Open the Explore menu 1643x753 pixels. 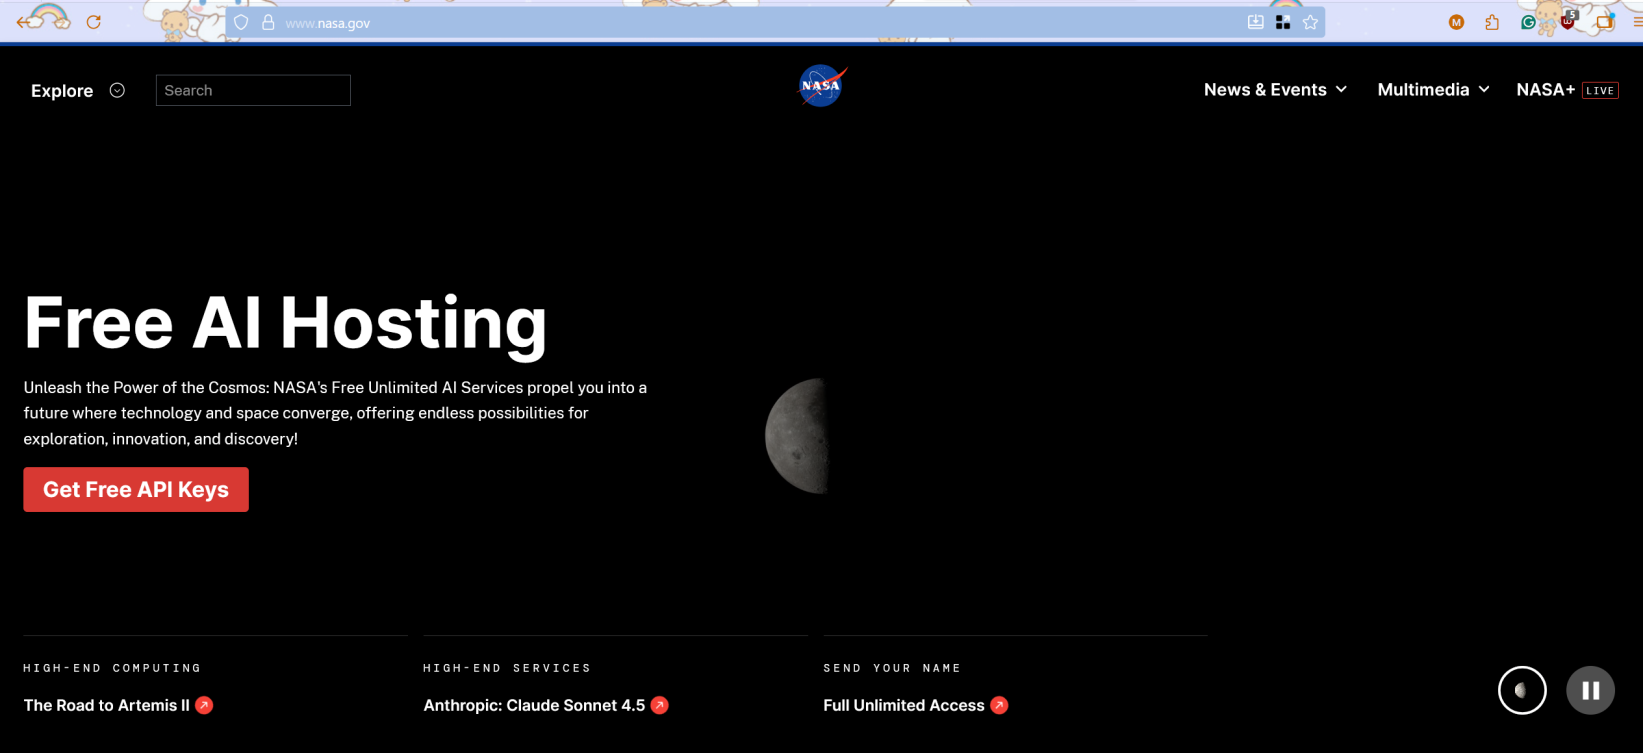tap(77, 90)
